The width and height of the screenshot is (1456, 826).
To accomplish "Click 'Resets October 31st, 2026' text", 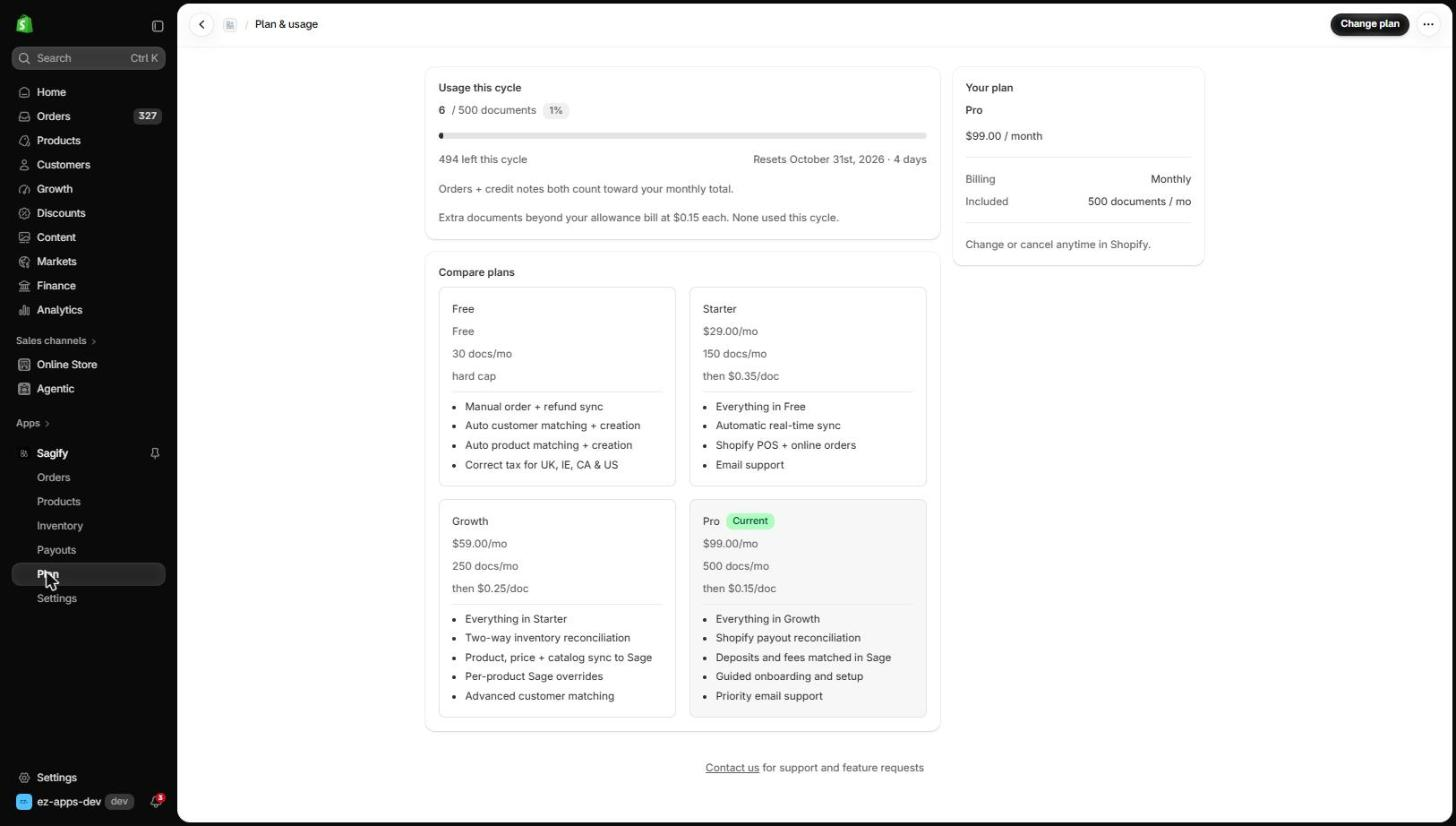I will (818, 160).
